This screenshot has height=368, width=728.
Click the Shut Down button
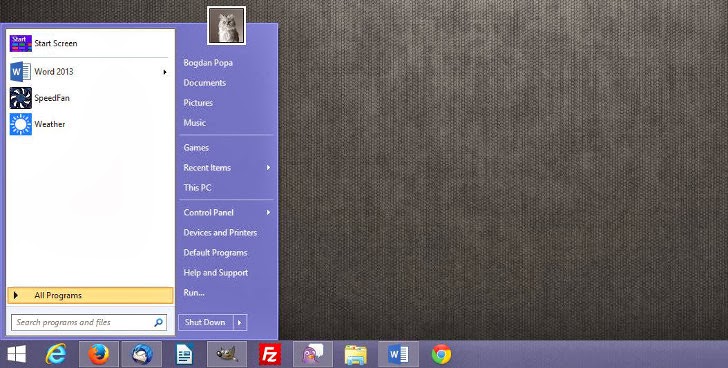(205, 322)
